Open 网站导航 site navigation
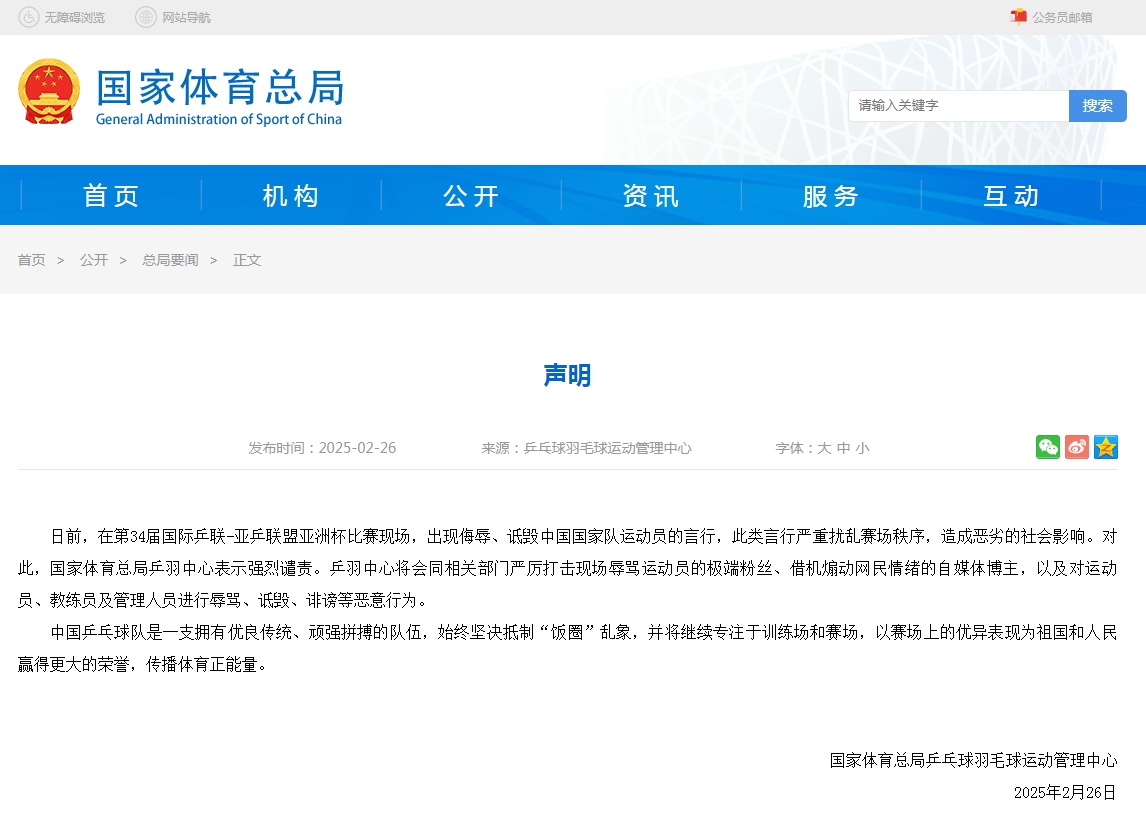1146x823 pixels. click(145, 16)
